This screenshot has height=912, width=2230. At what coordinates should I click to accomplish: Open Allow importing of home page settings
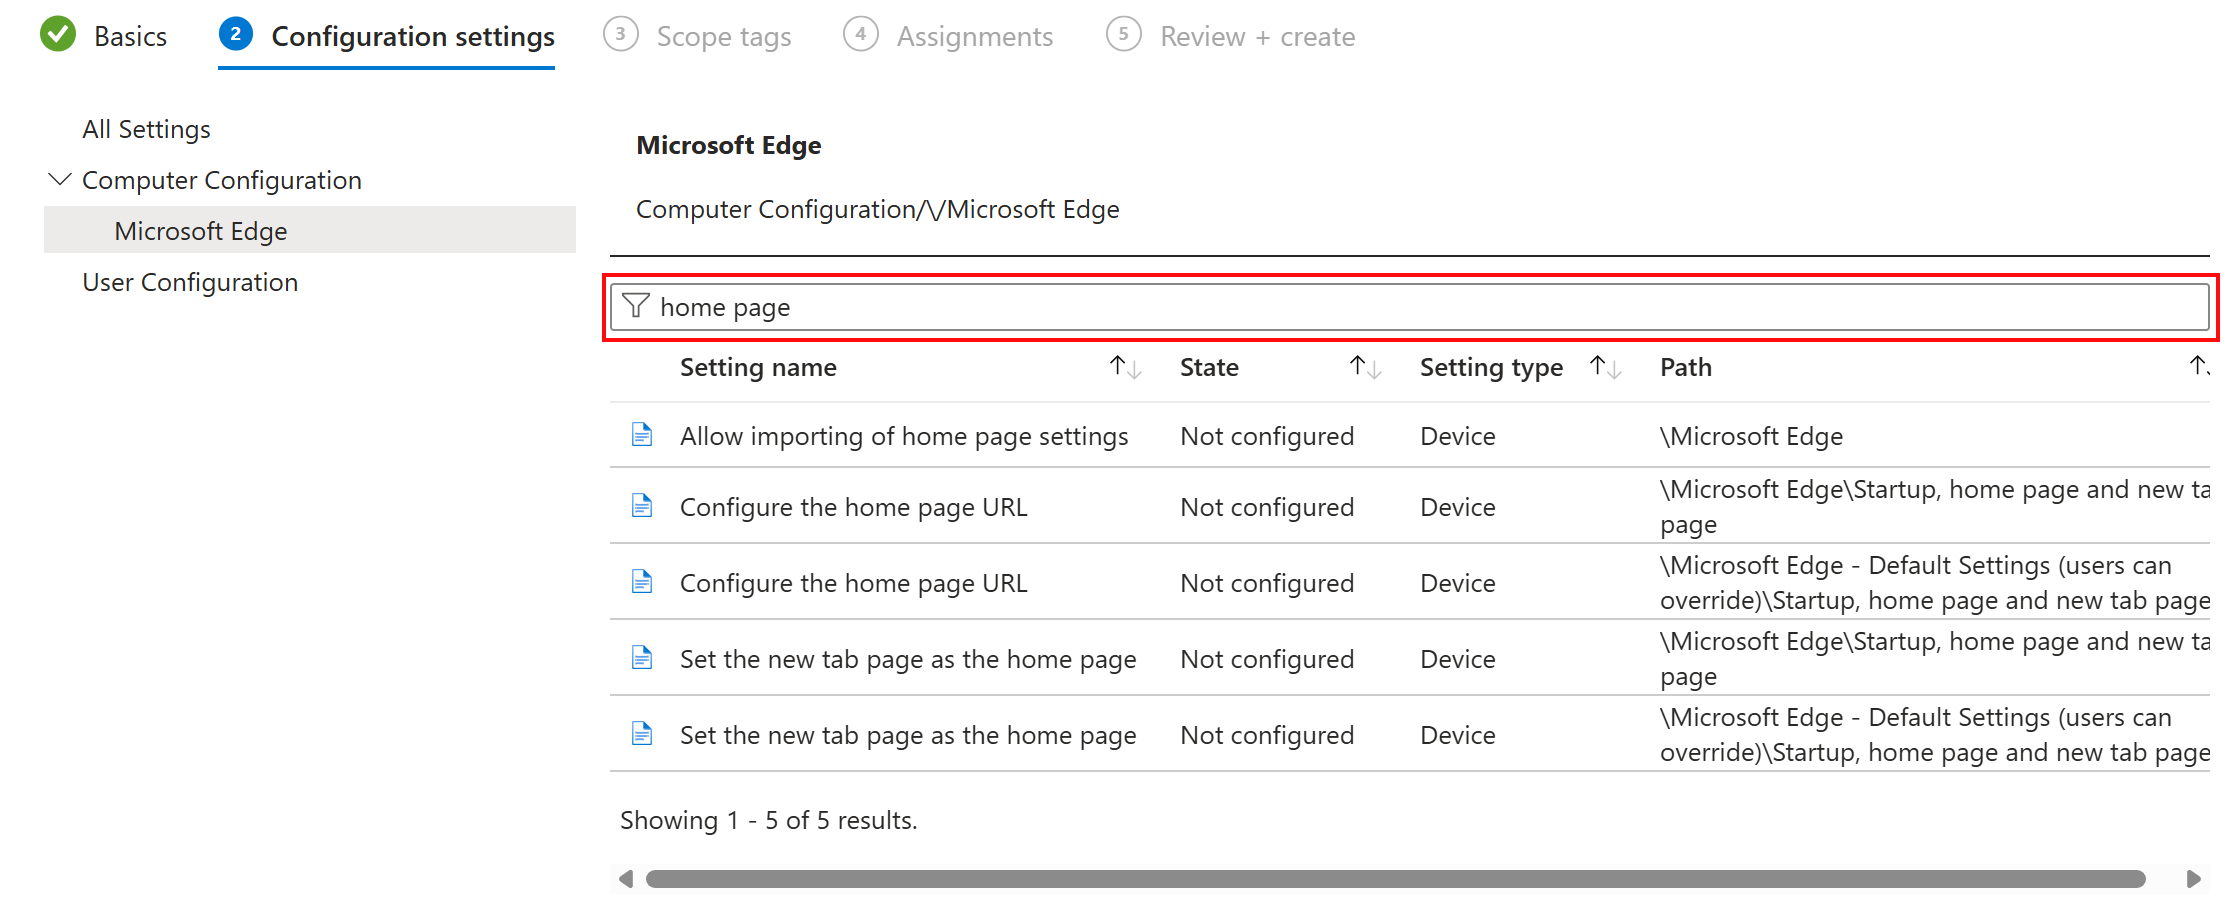click(904, 436)
